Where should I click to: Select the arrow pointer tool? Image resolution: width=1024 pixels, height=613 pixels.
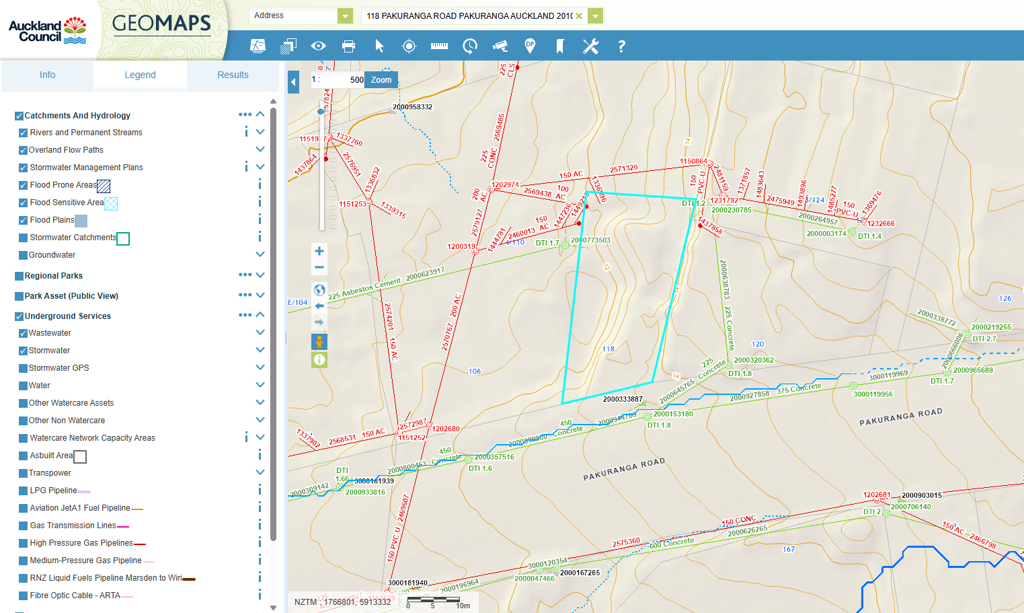(x=379, y=46)
